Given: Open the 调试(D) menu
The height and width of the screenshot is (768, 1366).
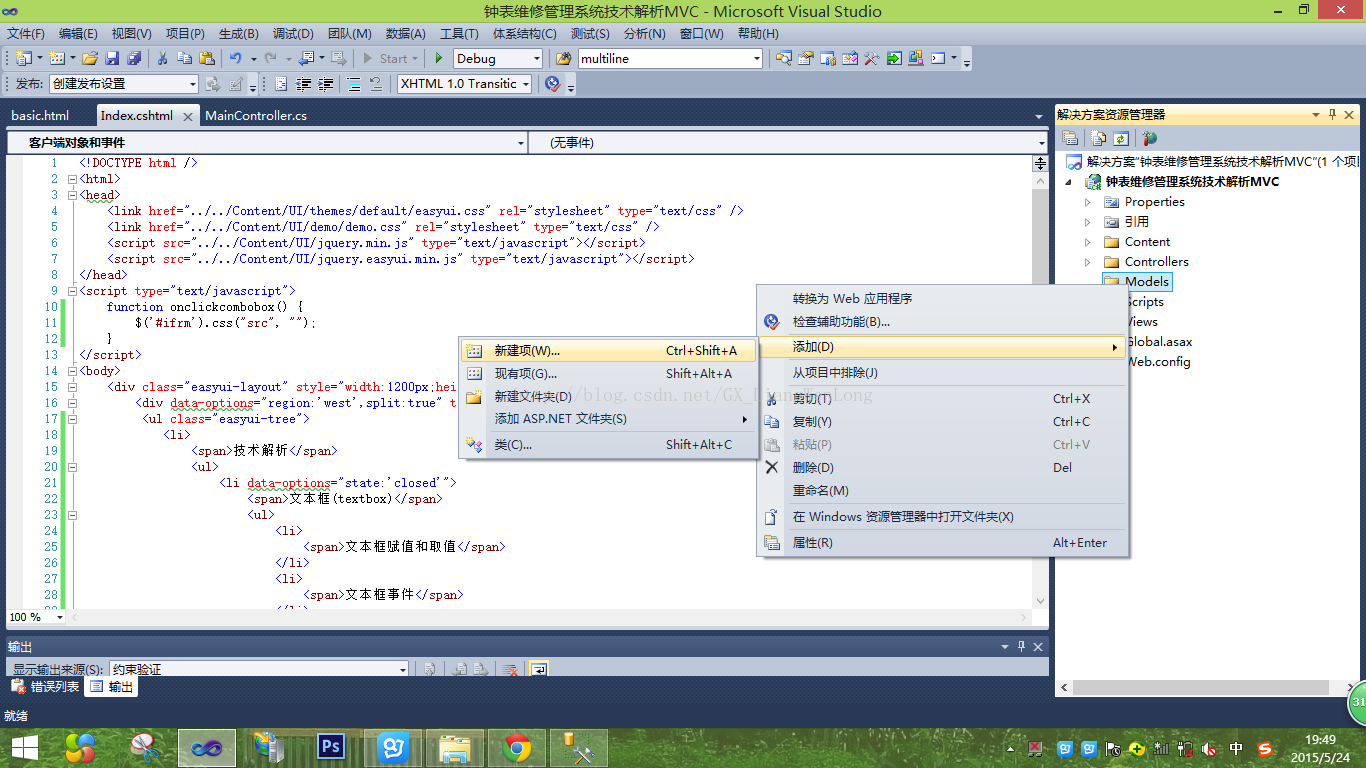Looking at the screenshot, I should (292, 34).
